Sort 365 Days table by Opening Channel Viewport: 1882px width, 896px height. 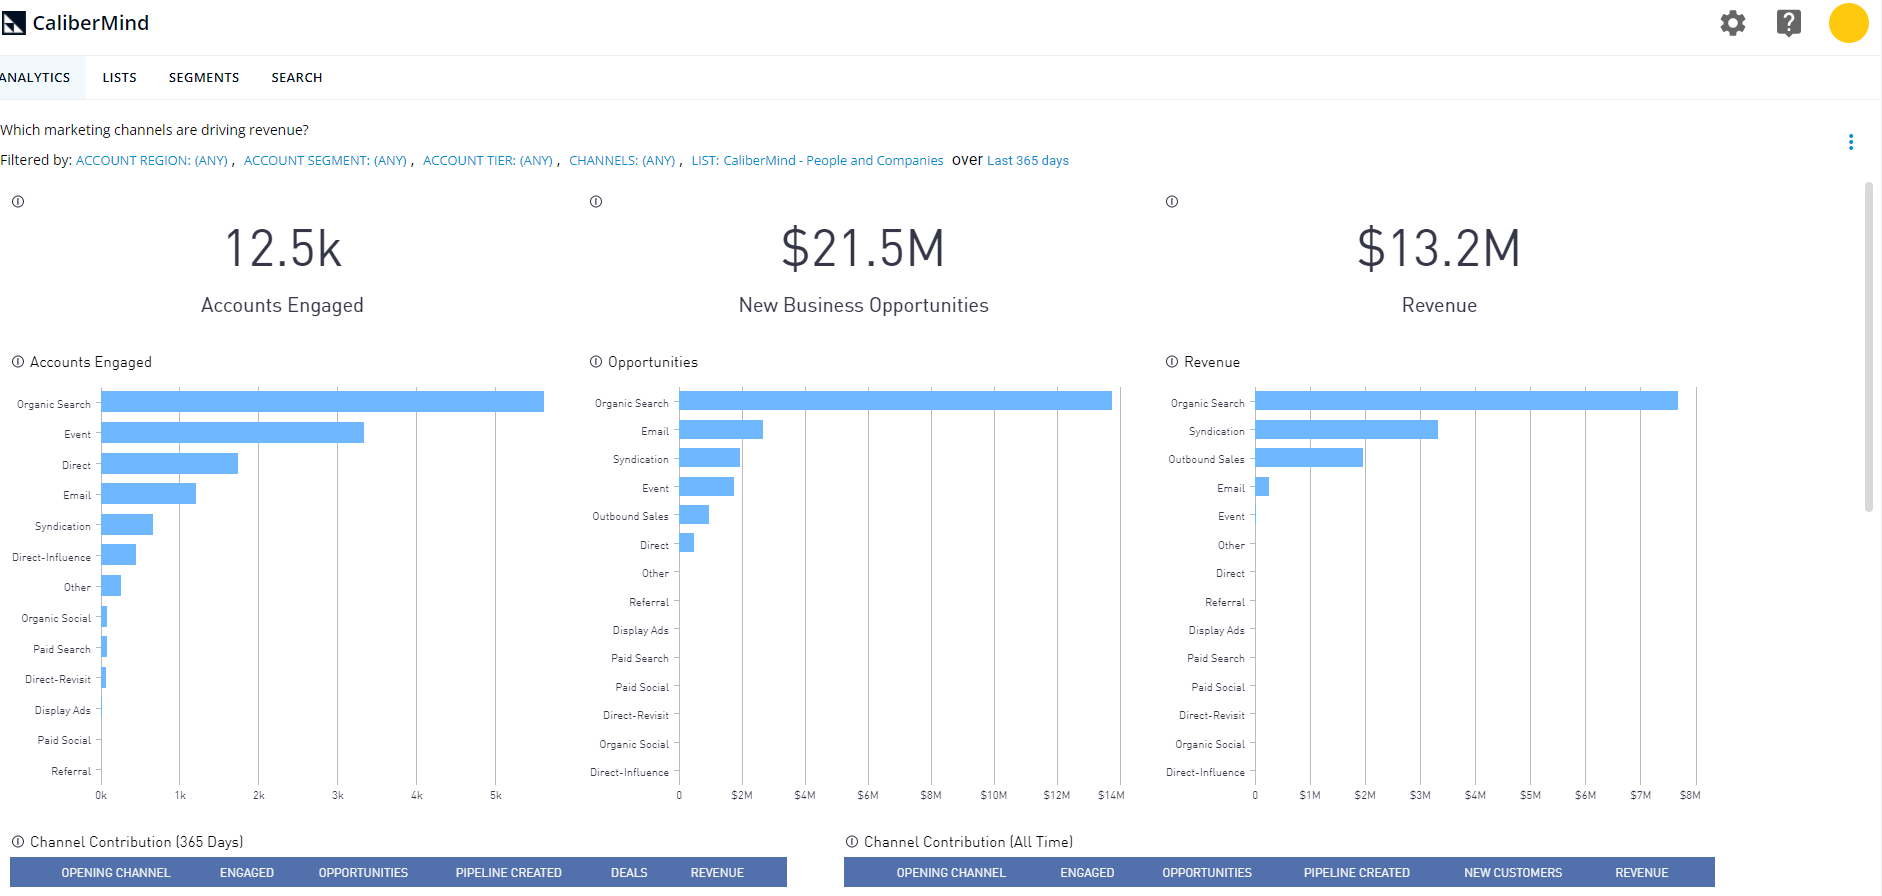click(116, 873)
